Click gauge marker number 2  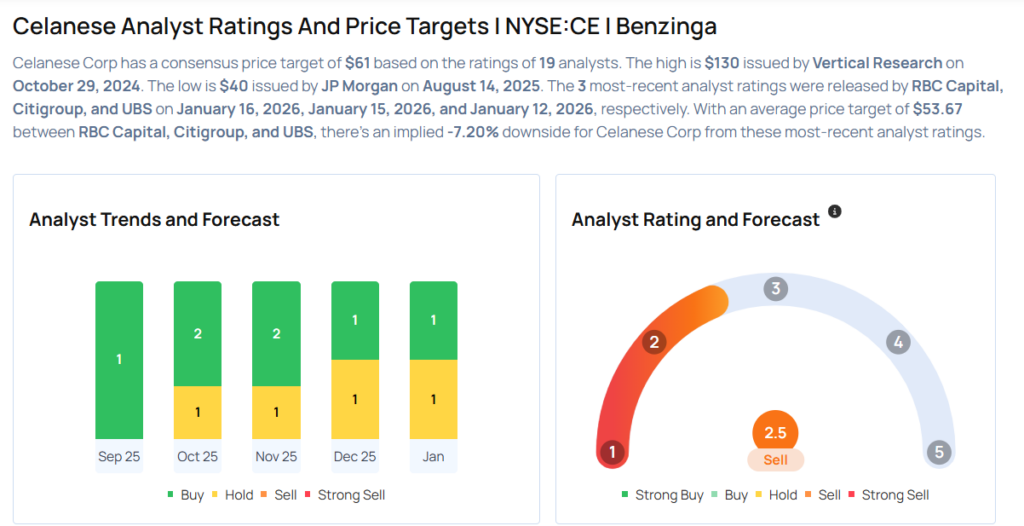tap(655, 342)
